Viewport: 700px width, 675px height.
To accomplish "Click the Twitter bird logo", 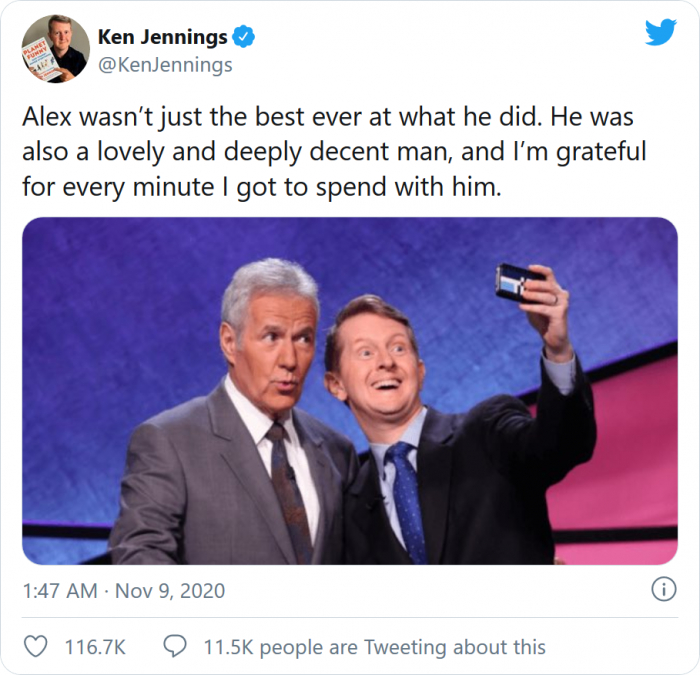I will [660, 33].
